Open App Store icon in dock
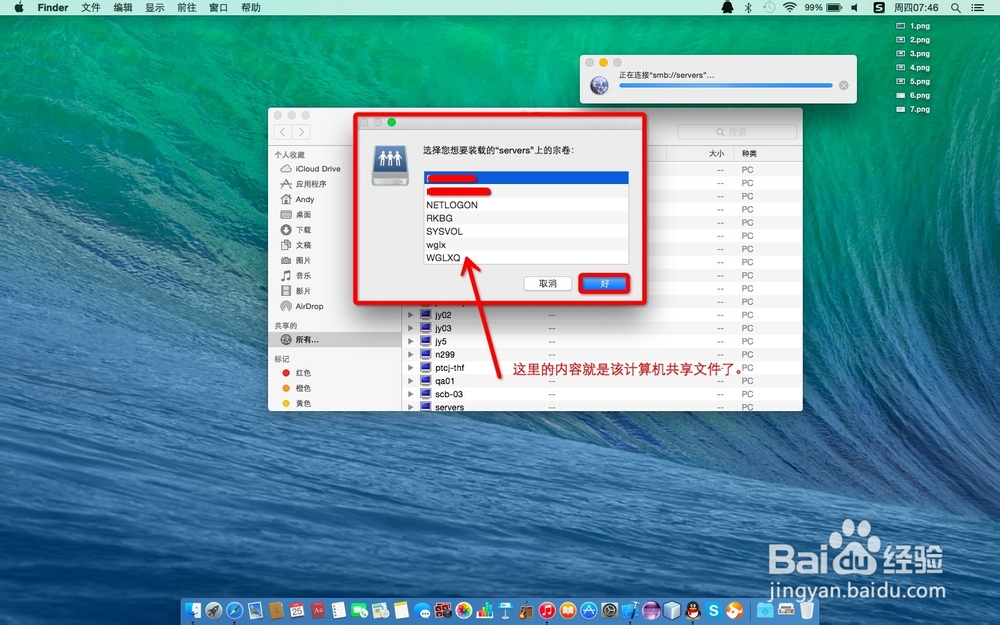Screen dimensions: 1000x625 [589, 610]
